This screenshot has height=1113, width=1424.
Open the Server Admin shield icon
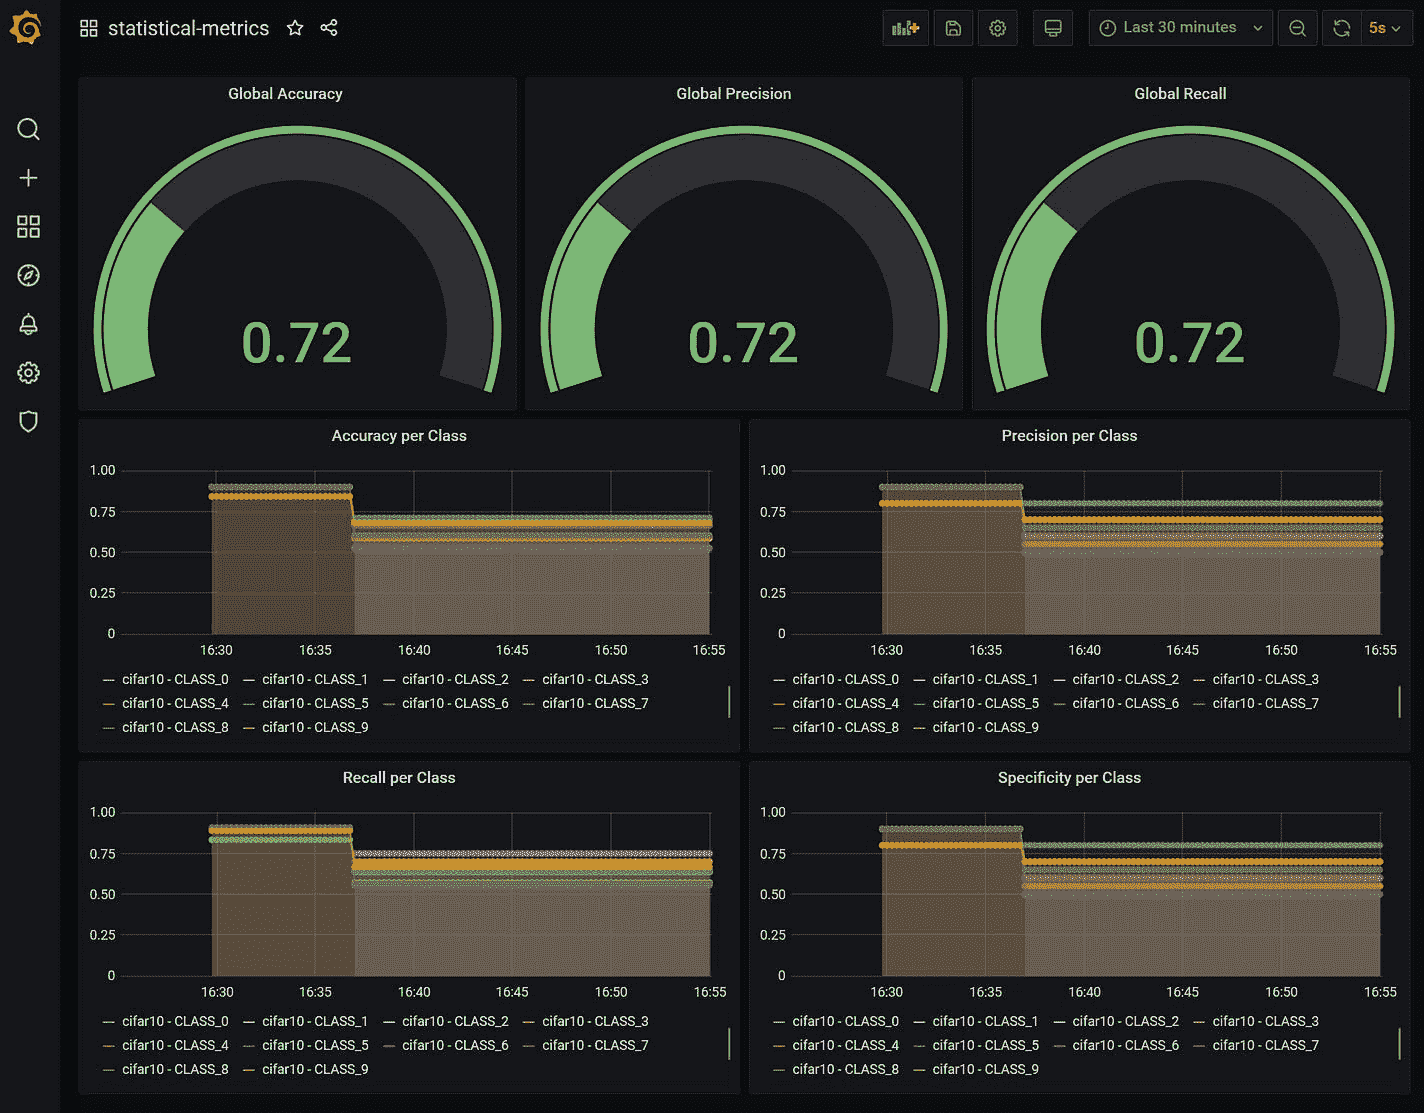pyautogui.click(x=28, y=422)
